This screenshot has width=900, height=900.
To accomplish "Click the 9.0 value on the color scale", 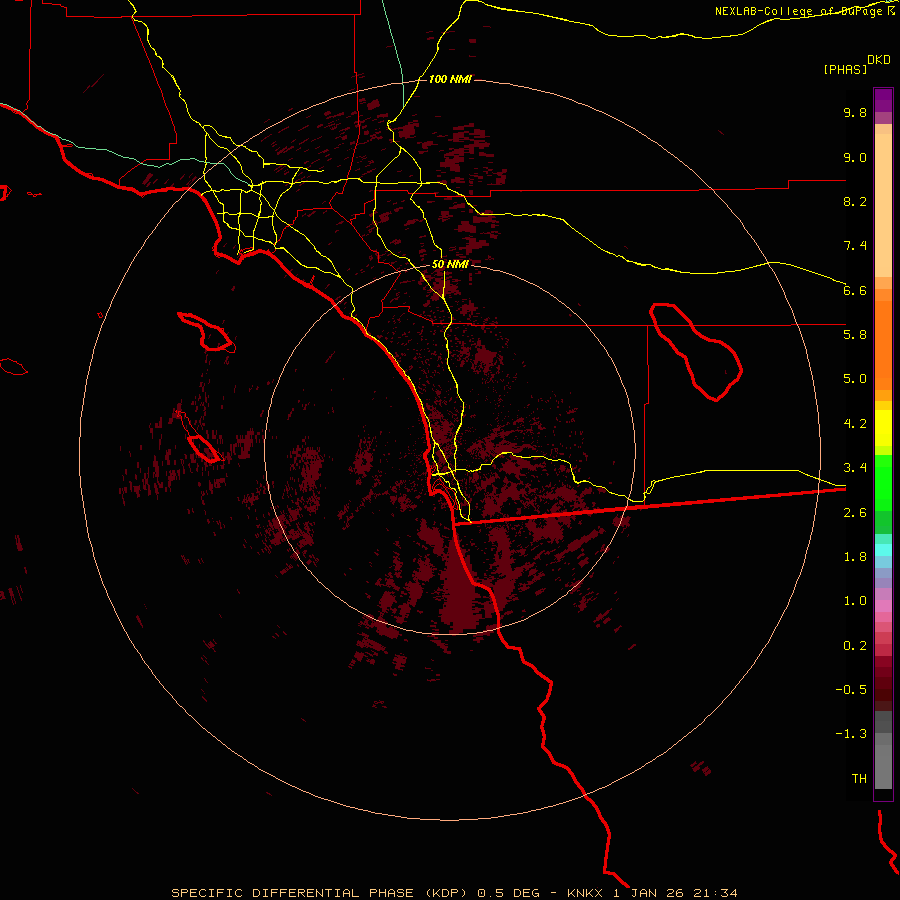I will (855, 157).
